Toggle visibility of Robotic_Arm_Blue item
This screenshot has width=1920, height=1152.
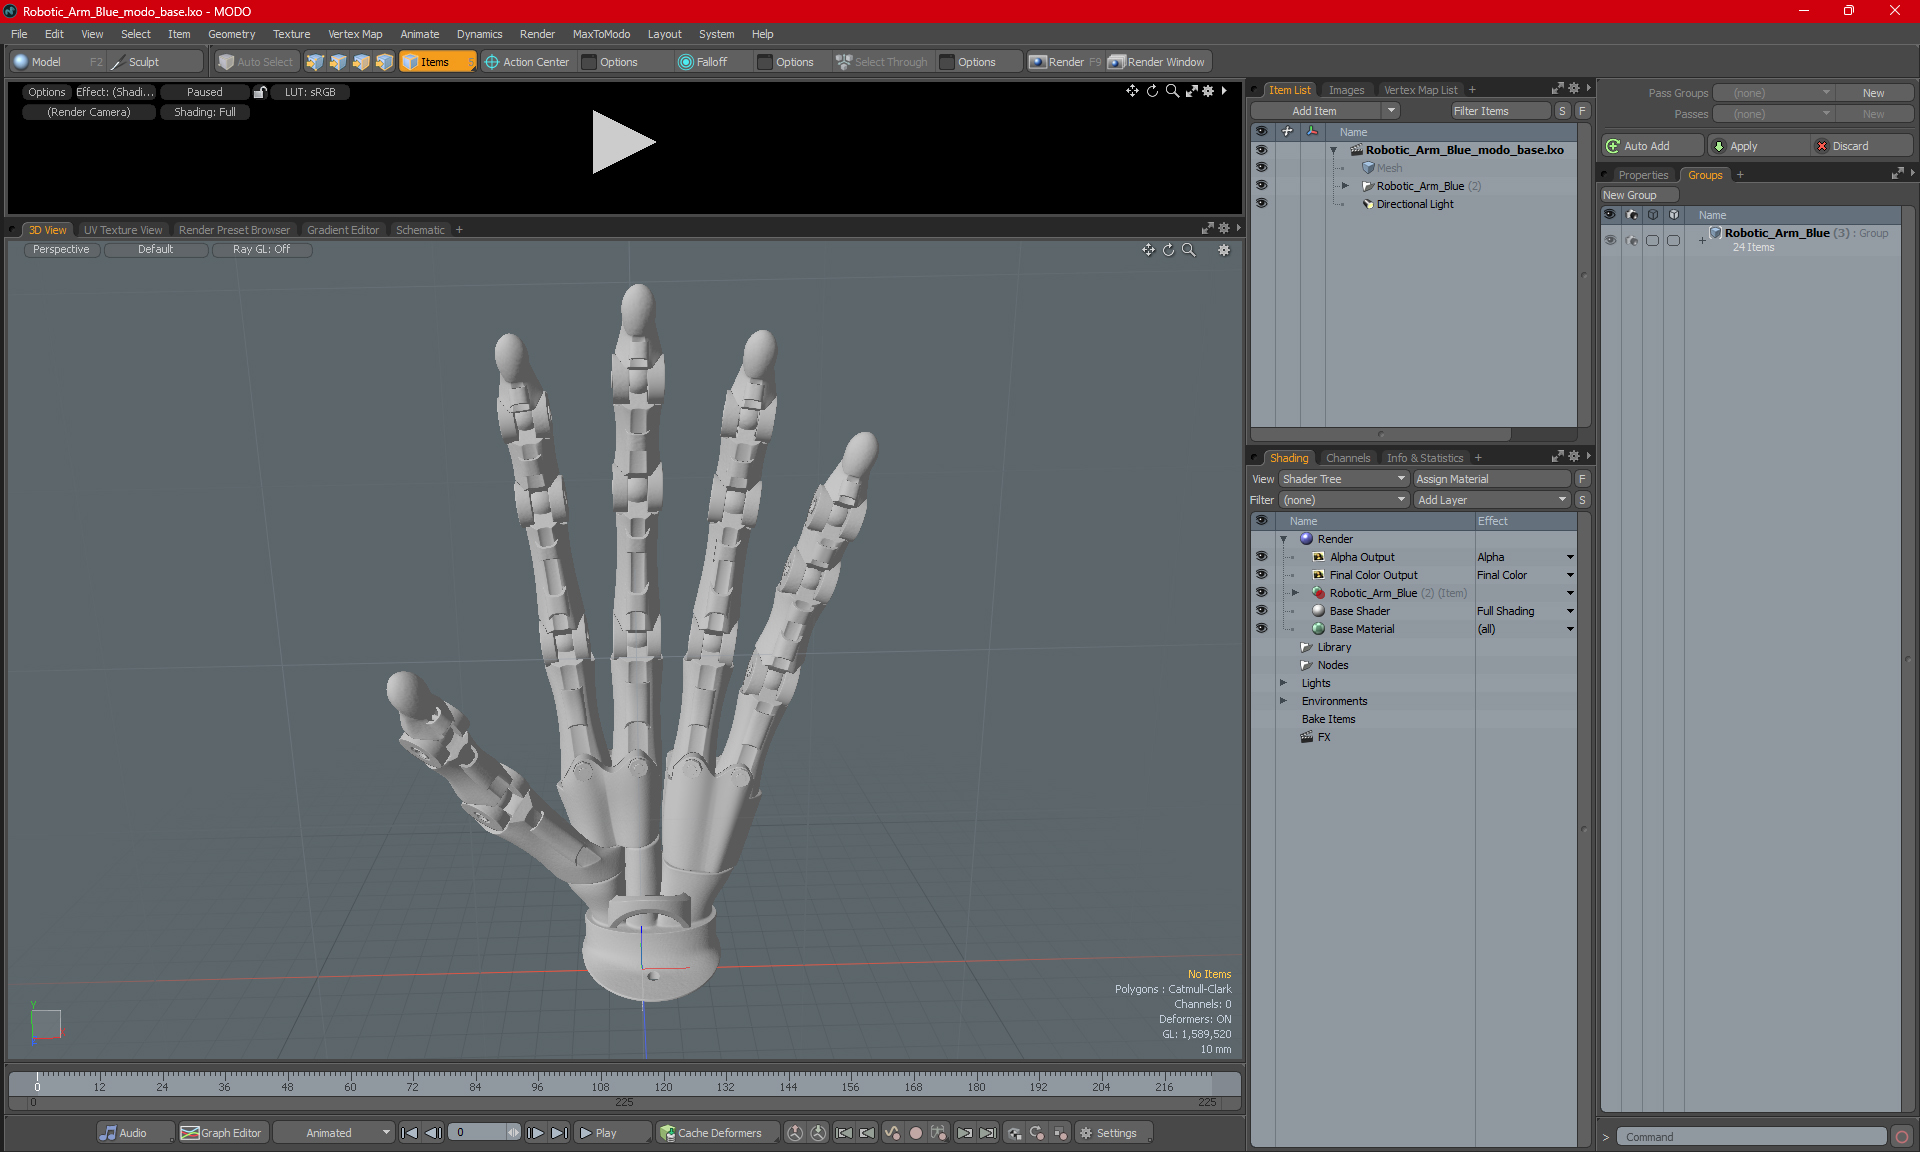pos(1260,185)
